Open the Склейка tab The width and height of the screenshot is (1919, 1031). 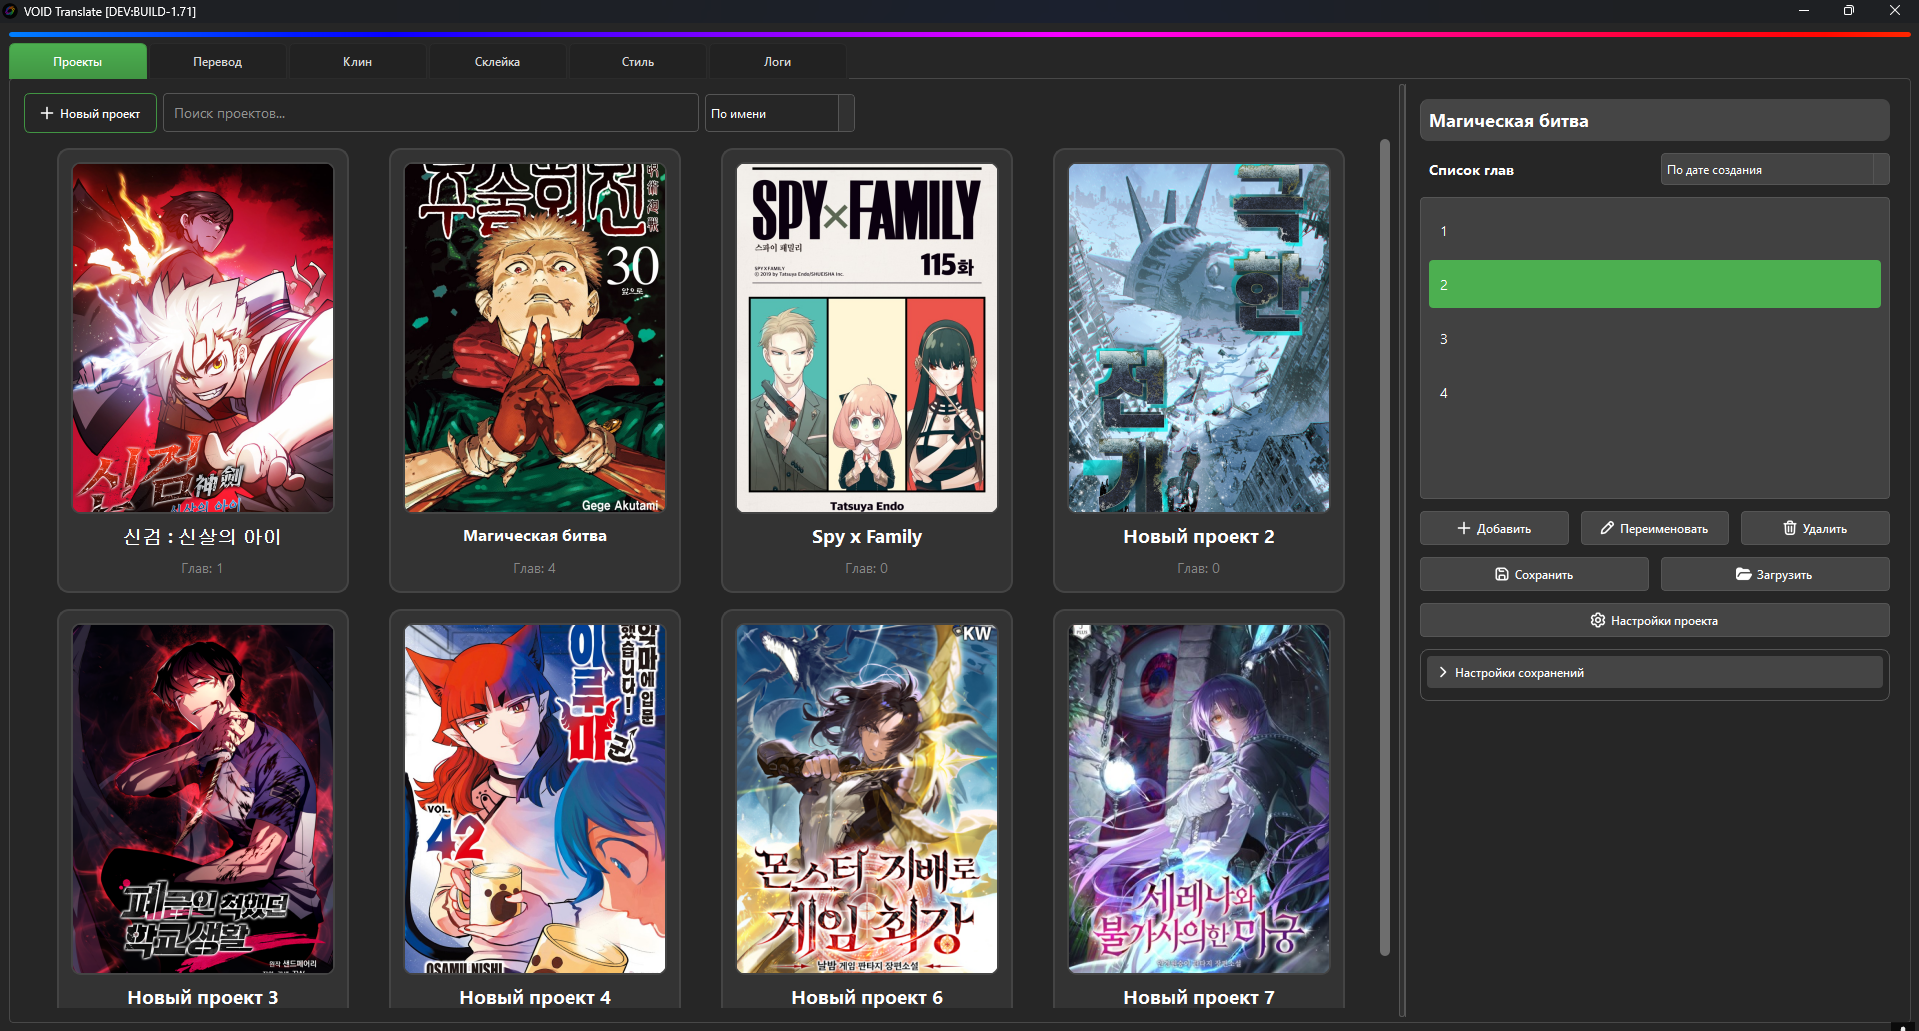[497, 62]
